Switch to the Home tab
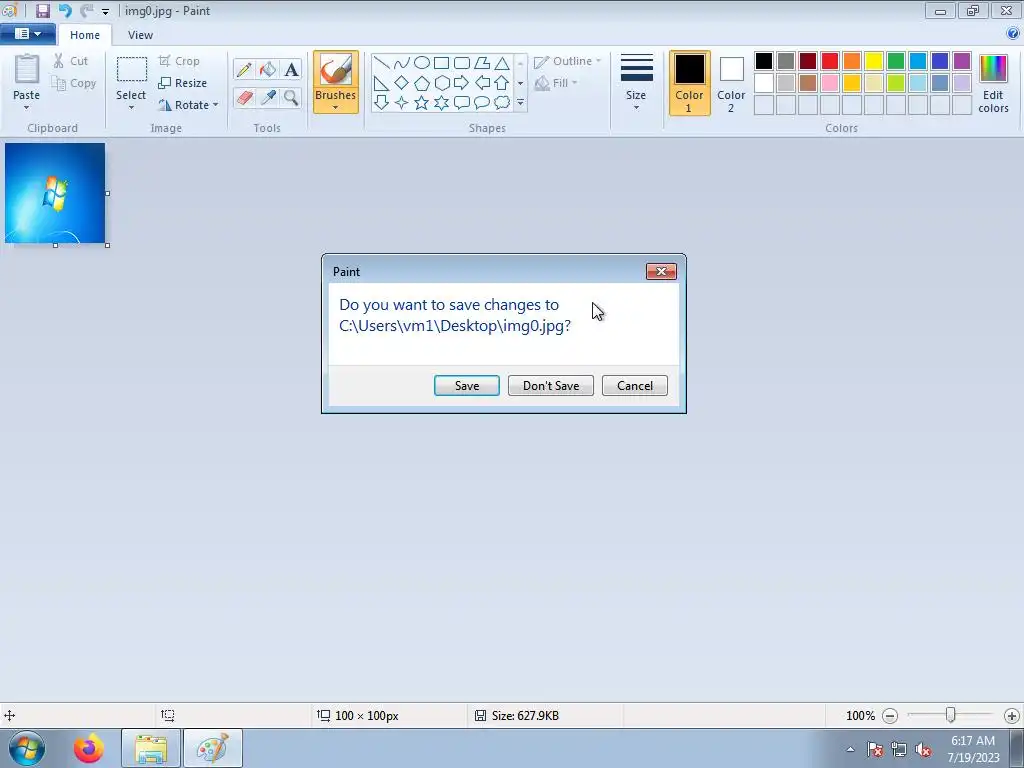The height and width of the screenshot is (768, 1024). click(85, 35)
